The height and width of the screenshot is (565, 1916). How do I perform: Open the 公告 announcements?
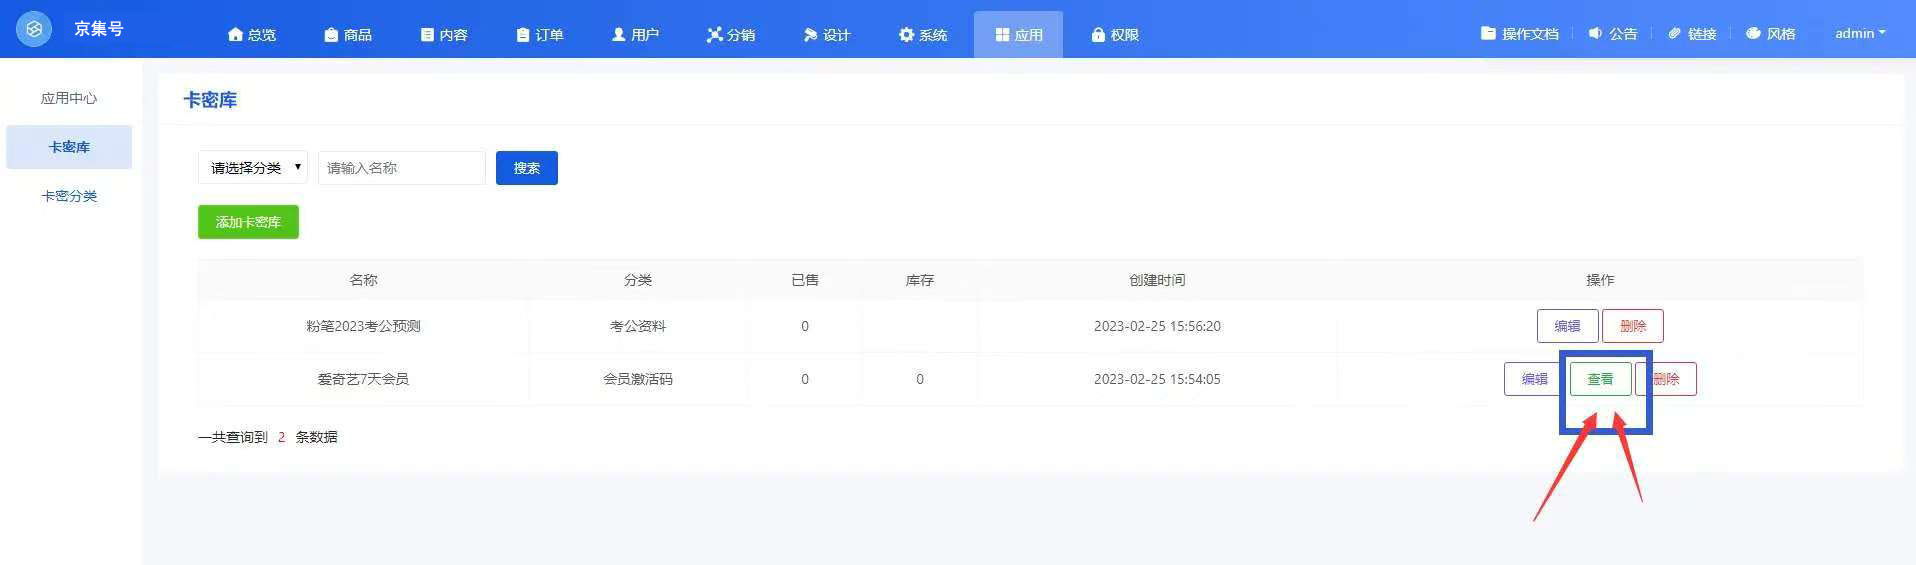tap(1612, 34)
